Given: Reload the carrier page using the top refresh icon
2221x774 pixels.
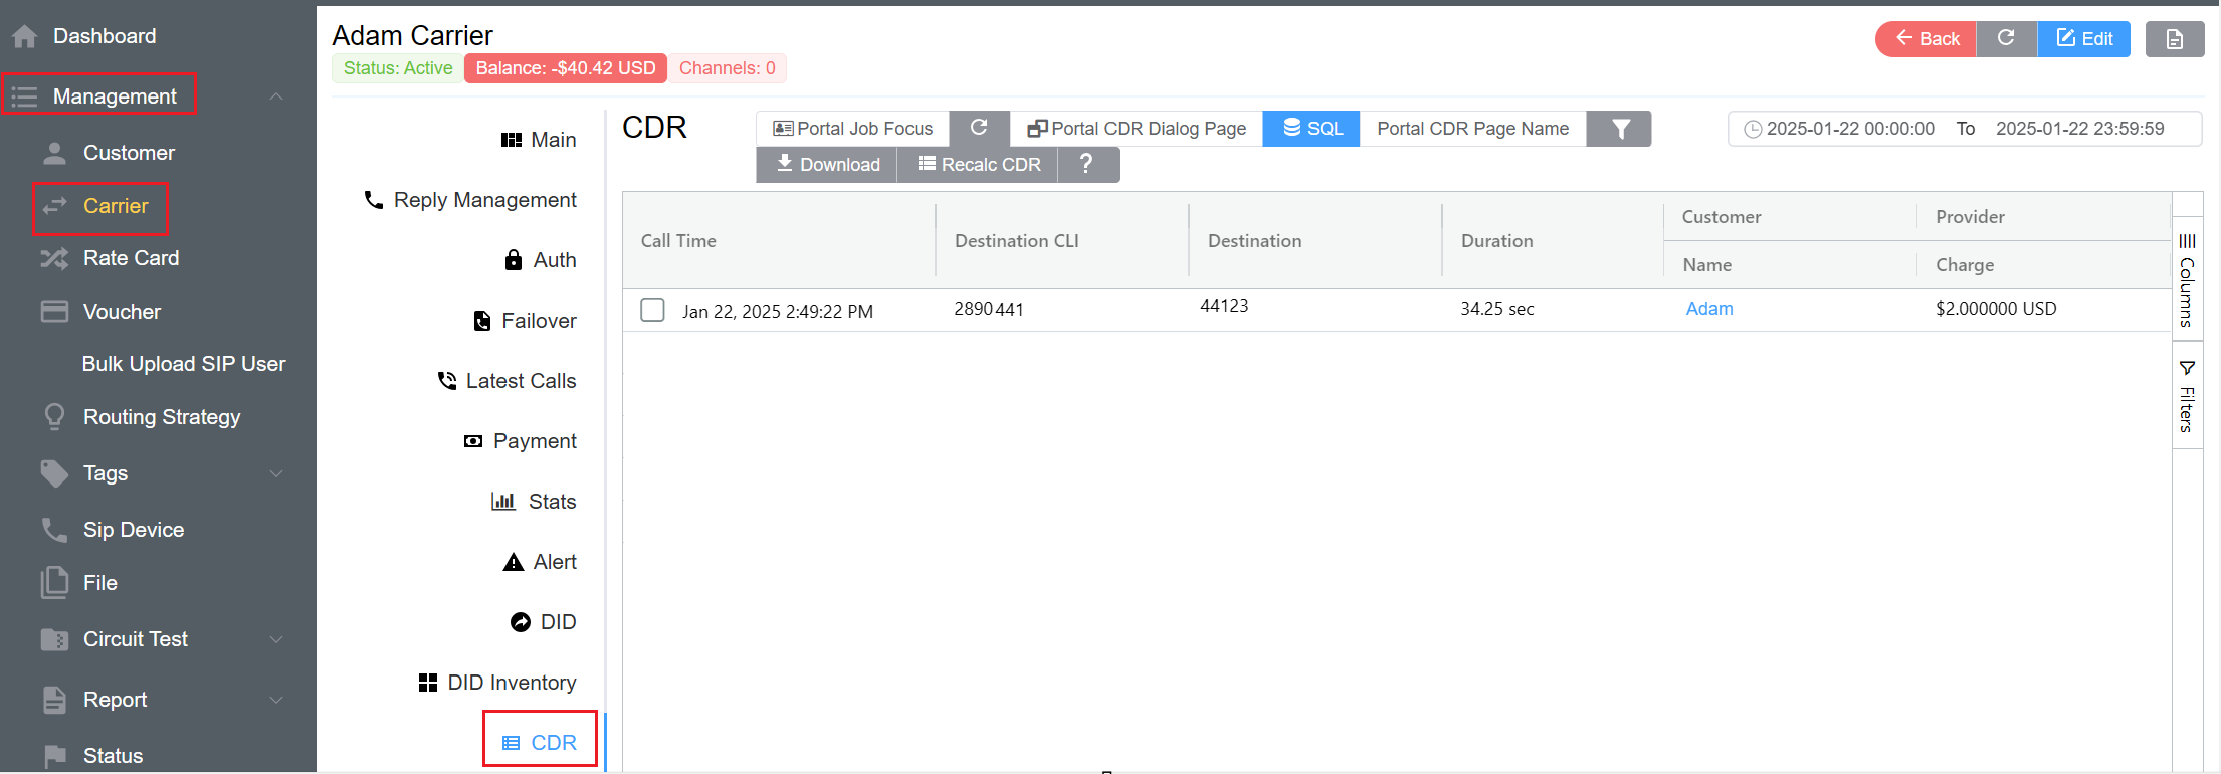Looking at the screenshot, I should click(x=2006, y=38).
